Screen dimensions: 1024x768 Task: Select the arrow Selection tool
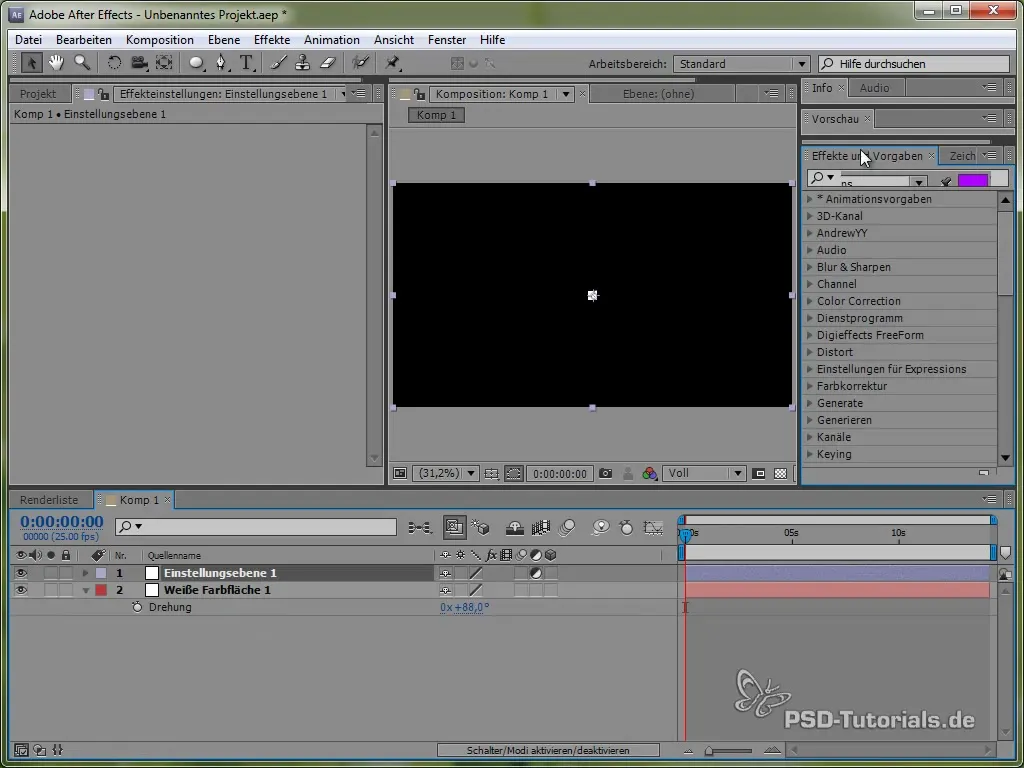[x=31, y=63]
